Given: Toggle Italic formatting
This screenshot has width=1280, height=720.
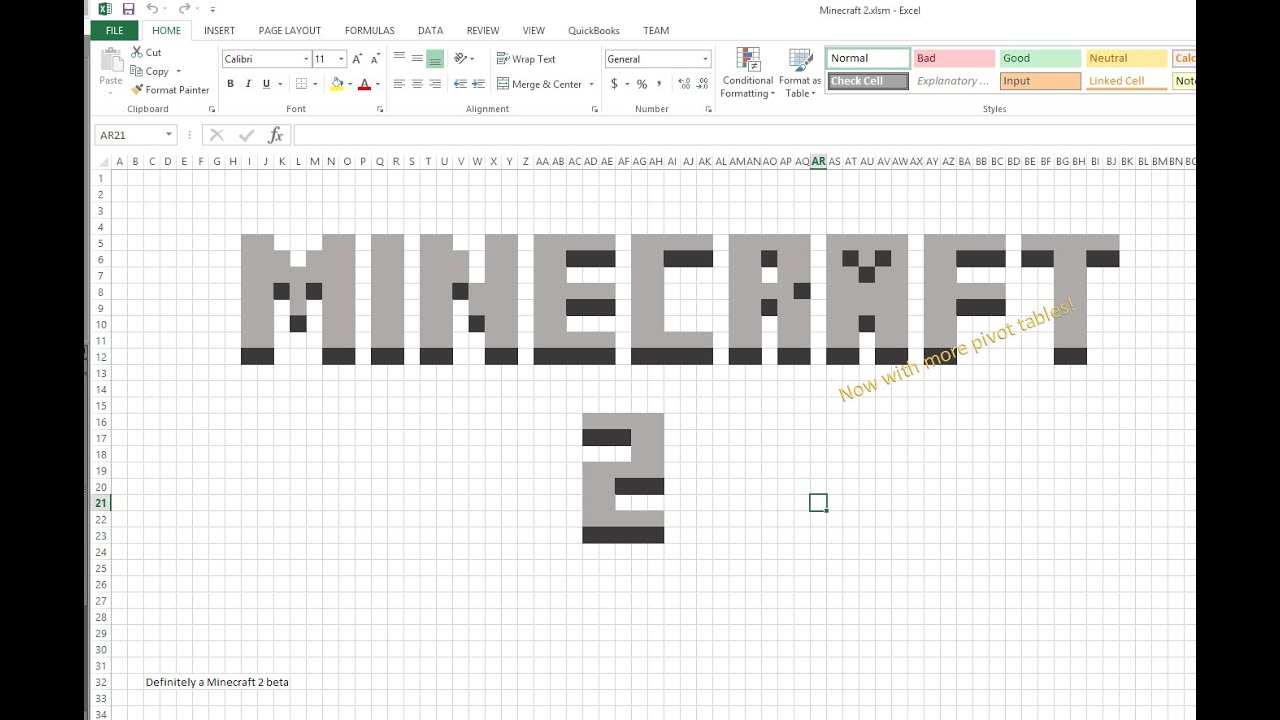Looking at the screenshot, I should pyautogui.click(x=248, y=84).
